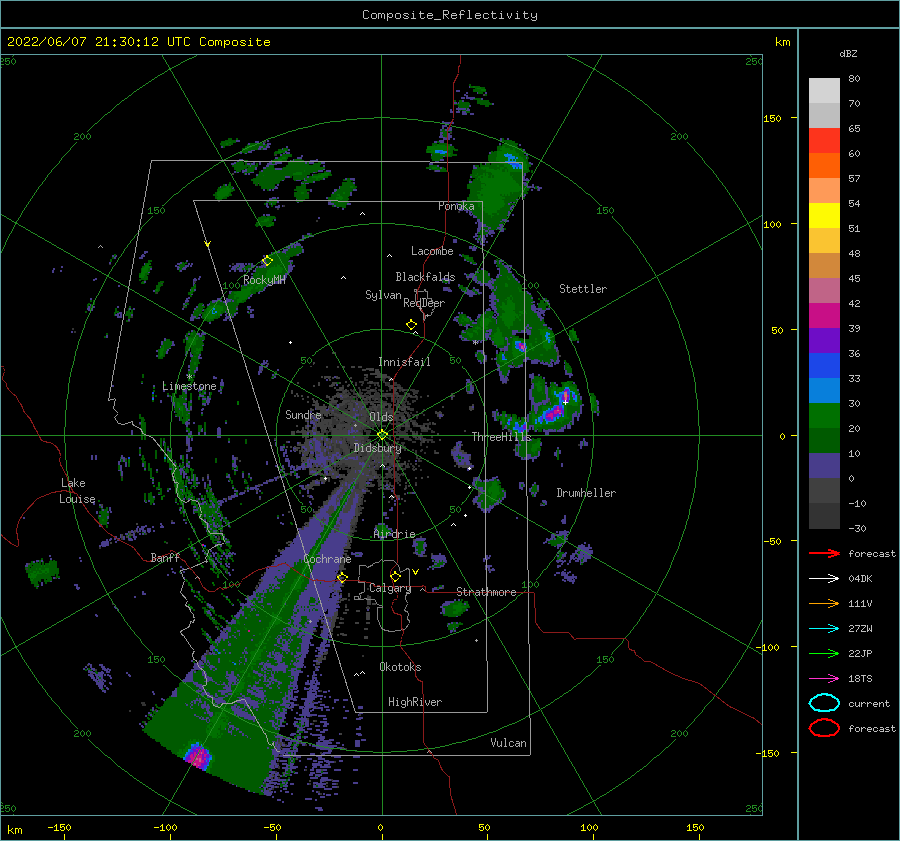Select the light grey 80 dBZ swatch

pos(824,91)
